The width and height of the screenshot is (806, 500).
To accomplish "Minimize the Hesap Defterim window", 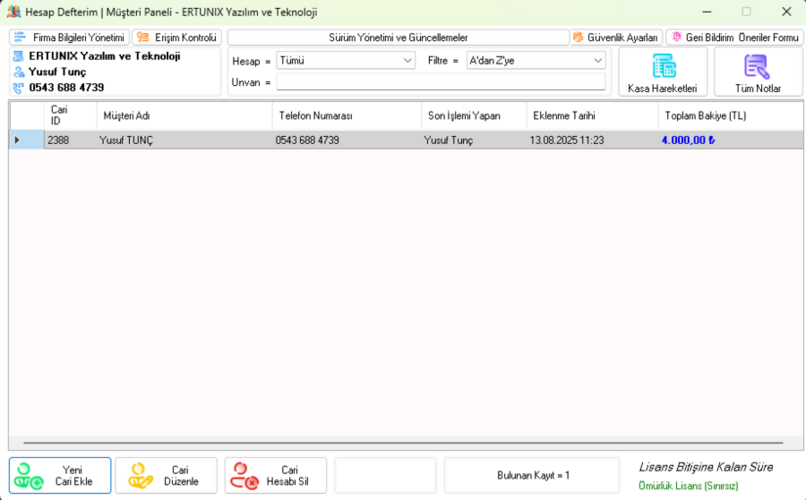I will point(707,12).
